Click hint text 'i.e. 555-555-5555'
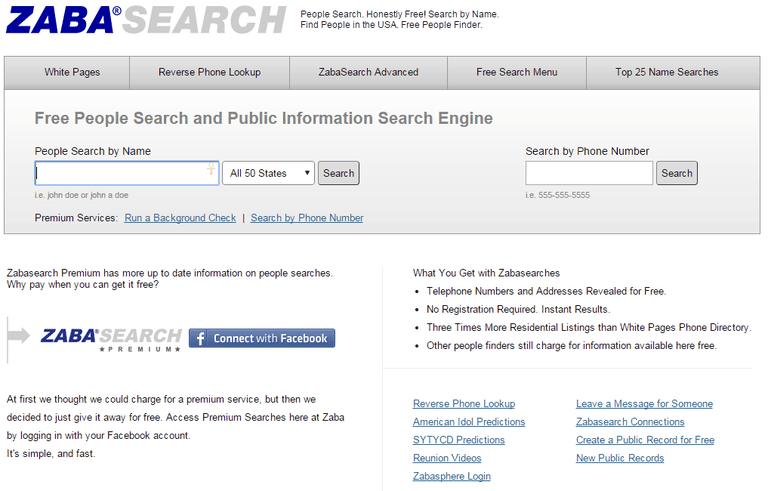Viewport: 768px width, 491px height. 557,195
